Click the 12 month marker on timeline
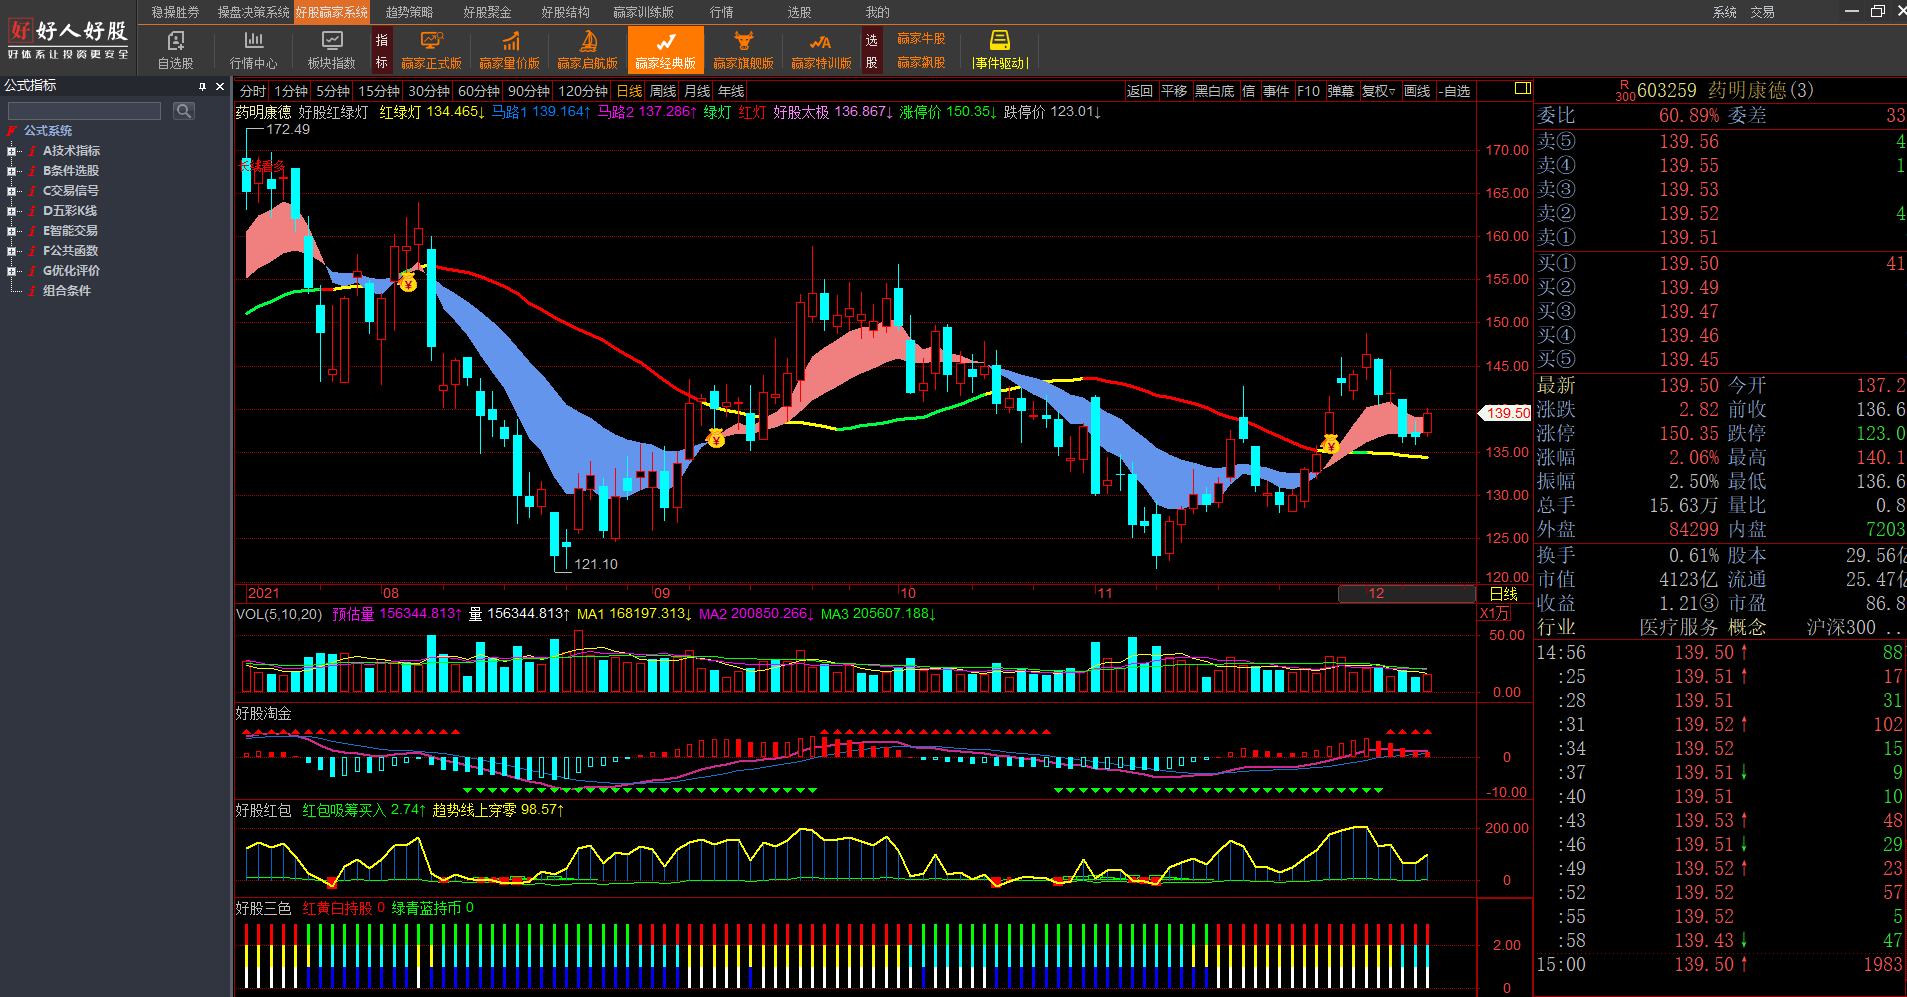This screenshot has height=997, width=1907. click(x=1376, y=593)
